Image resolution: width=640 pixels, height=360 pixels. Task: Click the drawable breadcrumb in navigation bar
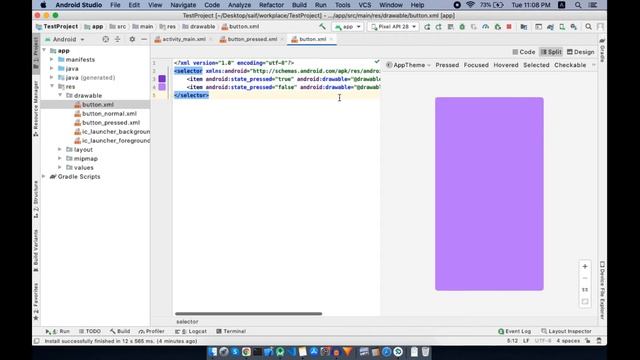(199, 27)
